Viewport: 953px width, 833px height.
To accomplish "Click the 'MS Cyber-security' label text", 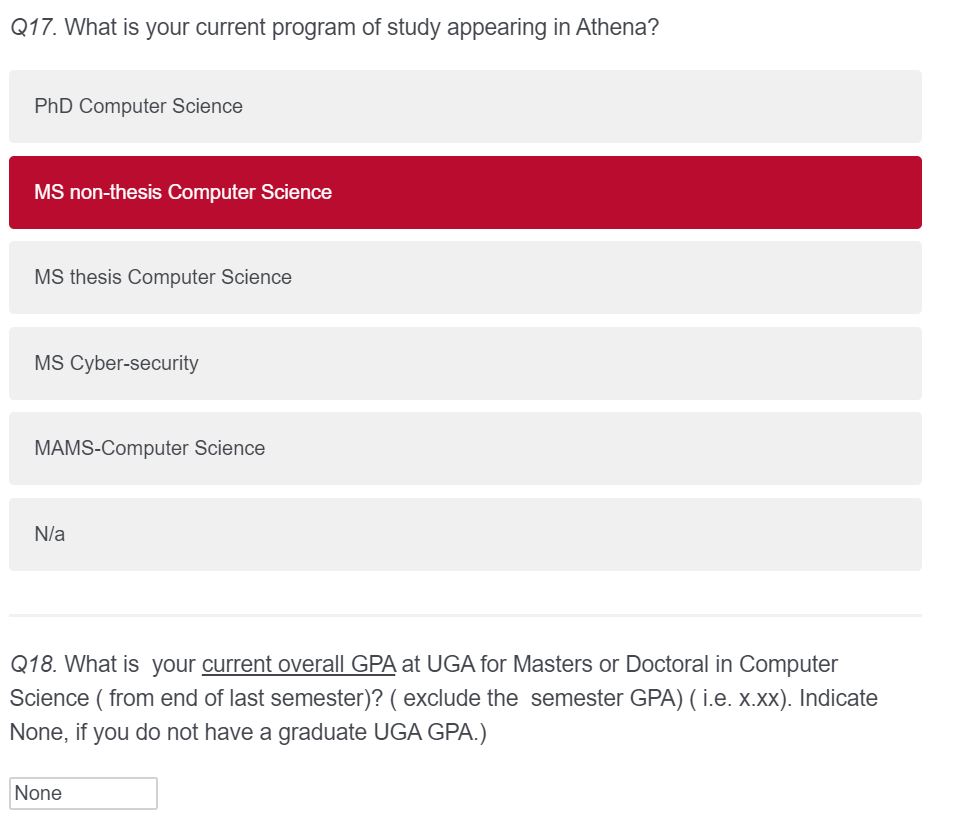I will click(x=116, y=363).
